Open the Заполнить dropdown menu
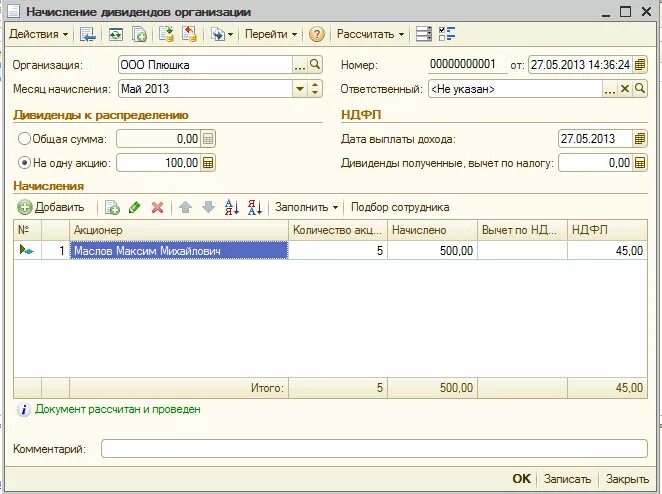Screen dimensions: 662x494 click(x=306, y=207)
